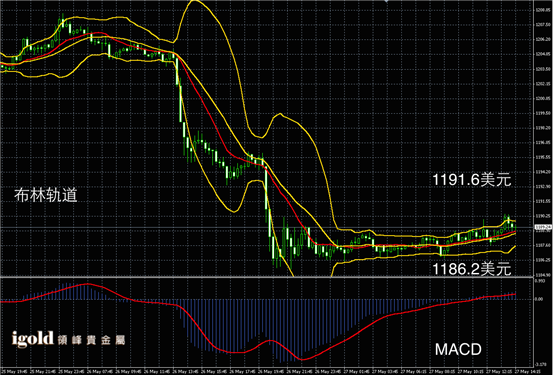
Task: Click the 1186.2美元 price annotation
Action: 472,269
